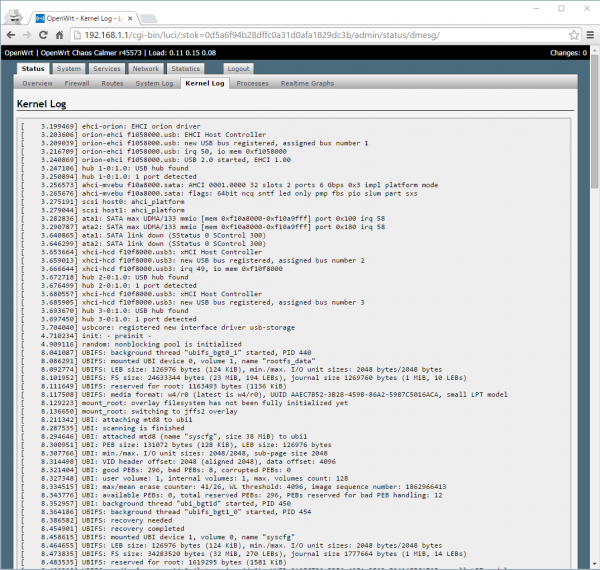This screenshot has height=570, width=600.
Task: Click the address bar URL field
Action: pyautogui.click(x=300, y=34)
